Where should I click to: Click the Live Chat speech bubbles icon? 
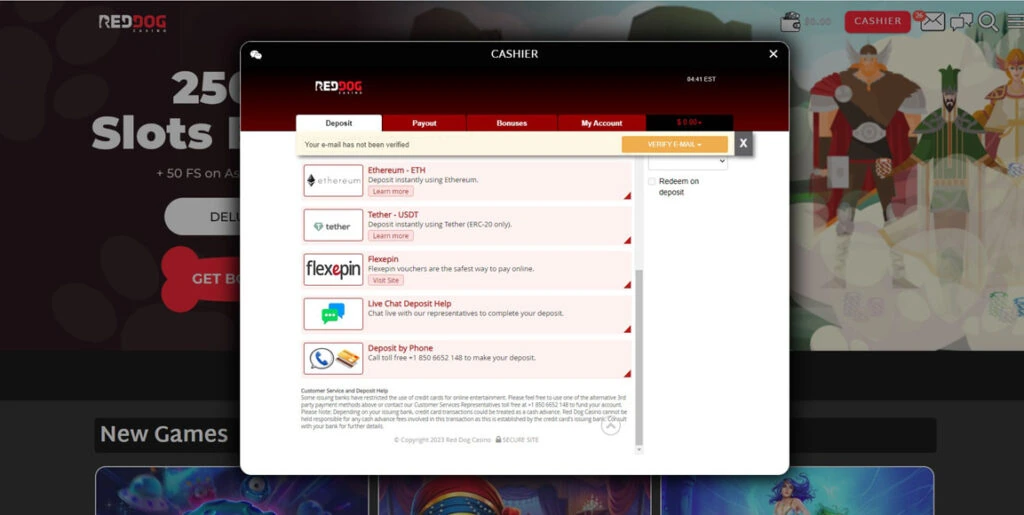[x=333, y=314]
